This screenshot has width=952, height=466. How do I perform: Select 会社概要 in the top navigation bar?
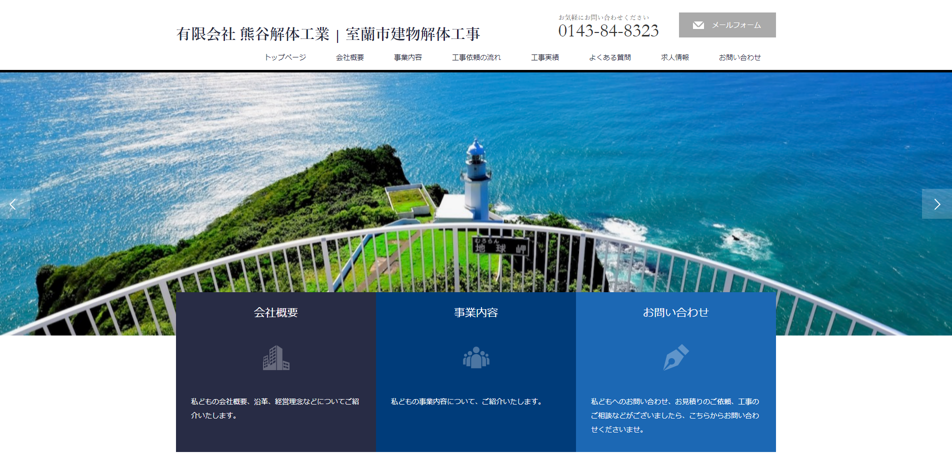pyautogui.click(x=350, y=58)
